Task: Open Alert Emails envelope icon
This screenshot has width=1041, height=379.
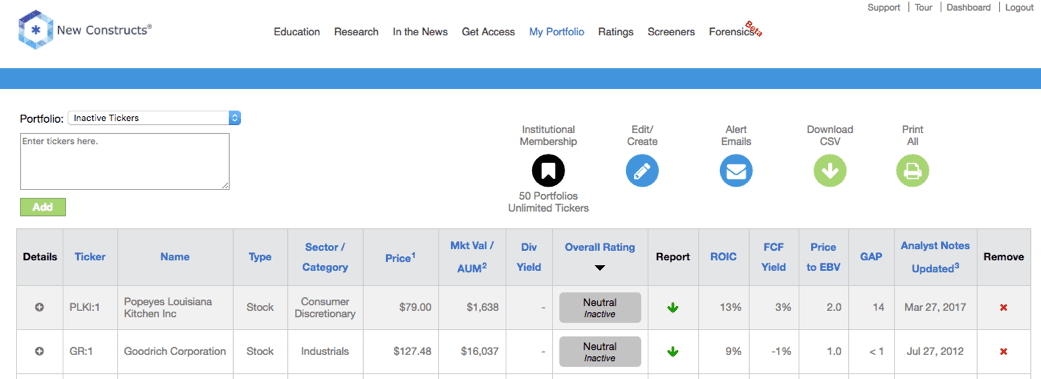Action: [736, 172]
